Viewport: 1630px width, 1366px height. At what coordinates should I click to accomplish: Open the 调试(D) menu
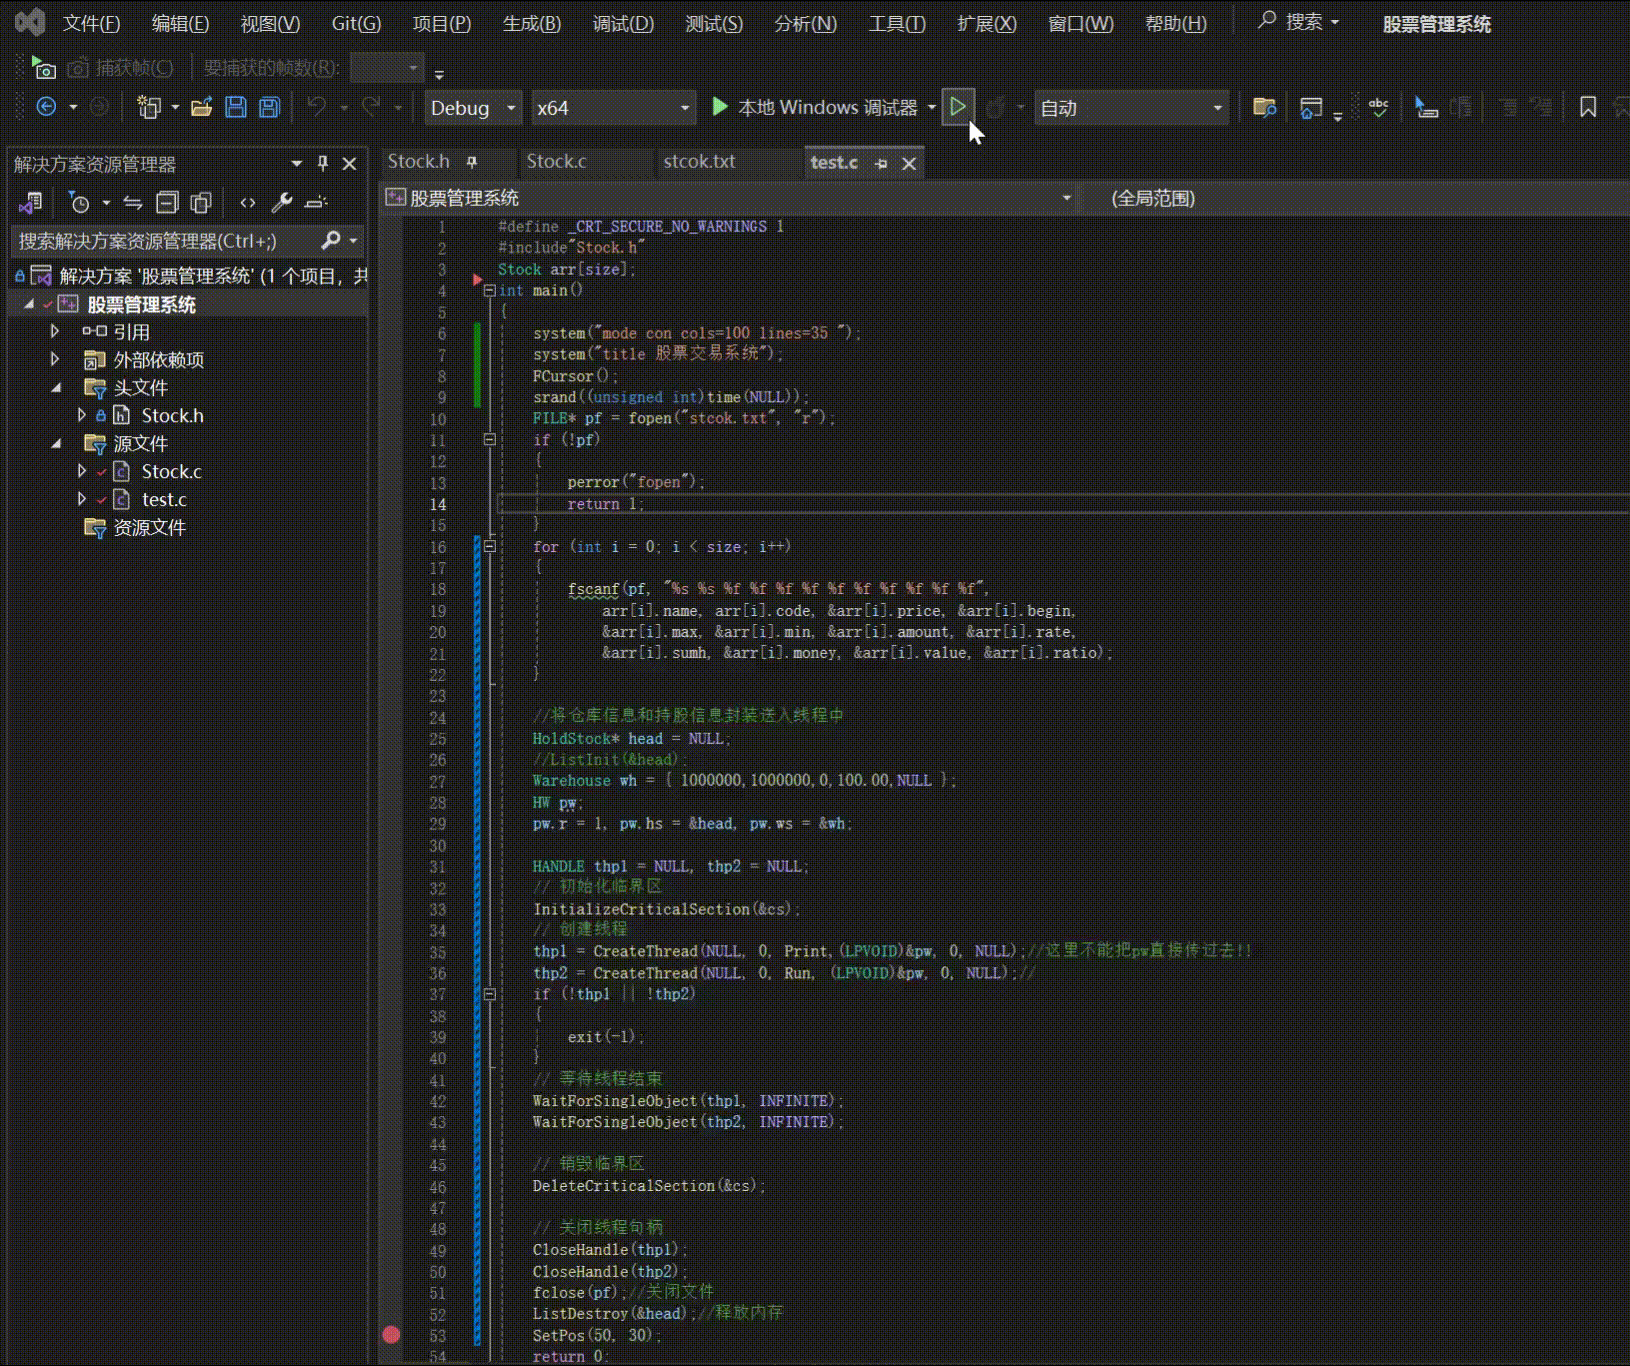coord(622,24)
